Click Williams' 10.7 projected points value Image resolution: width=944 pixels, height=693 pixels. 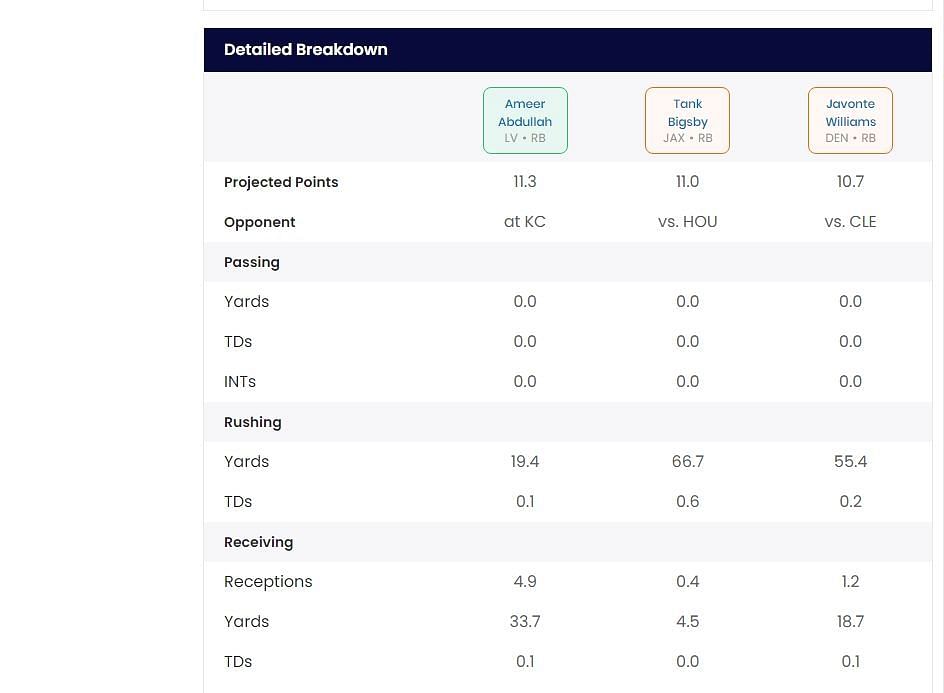click(x=850, y=182)
